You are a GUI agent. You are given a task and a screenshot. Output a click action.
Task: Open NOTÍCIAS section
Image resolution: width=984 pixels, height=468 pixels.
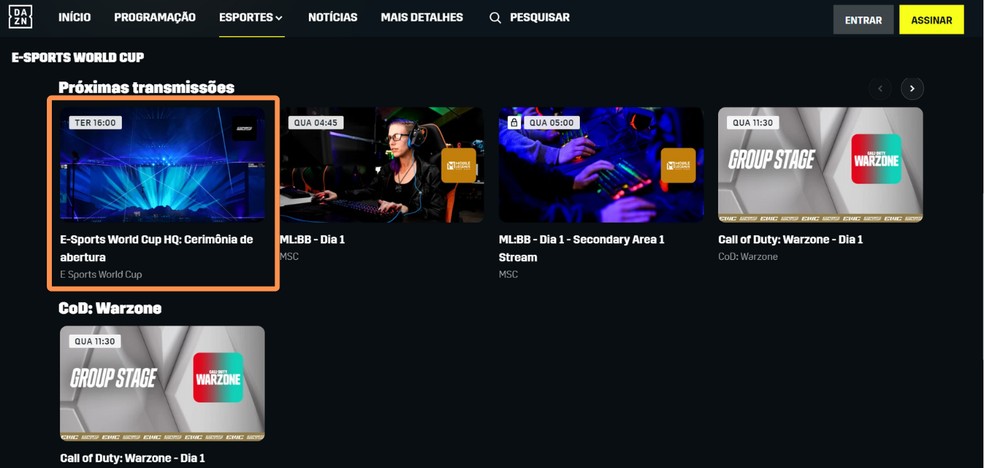333,18
